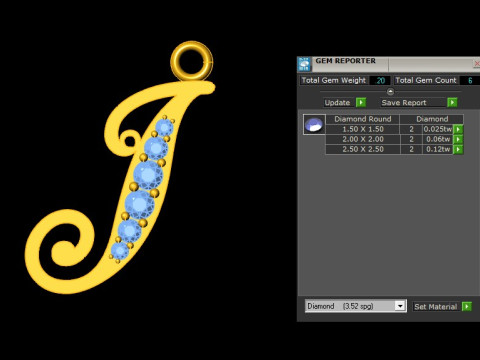Click the Total Gem Weight label
480x360 pixels.
pyautogui.click(x=334, y=80)
